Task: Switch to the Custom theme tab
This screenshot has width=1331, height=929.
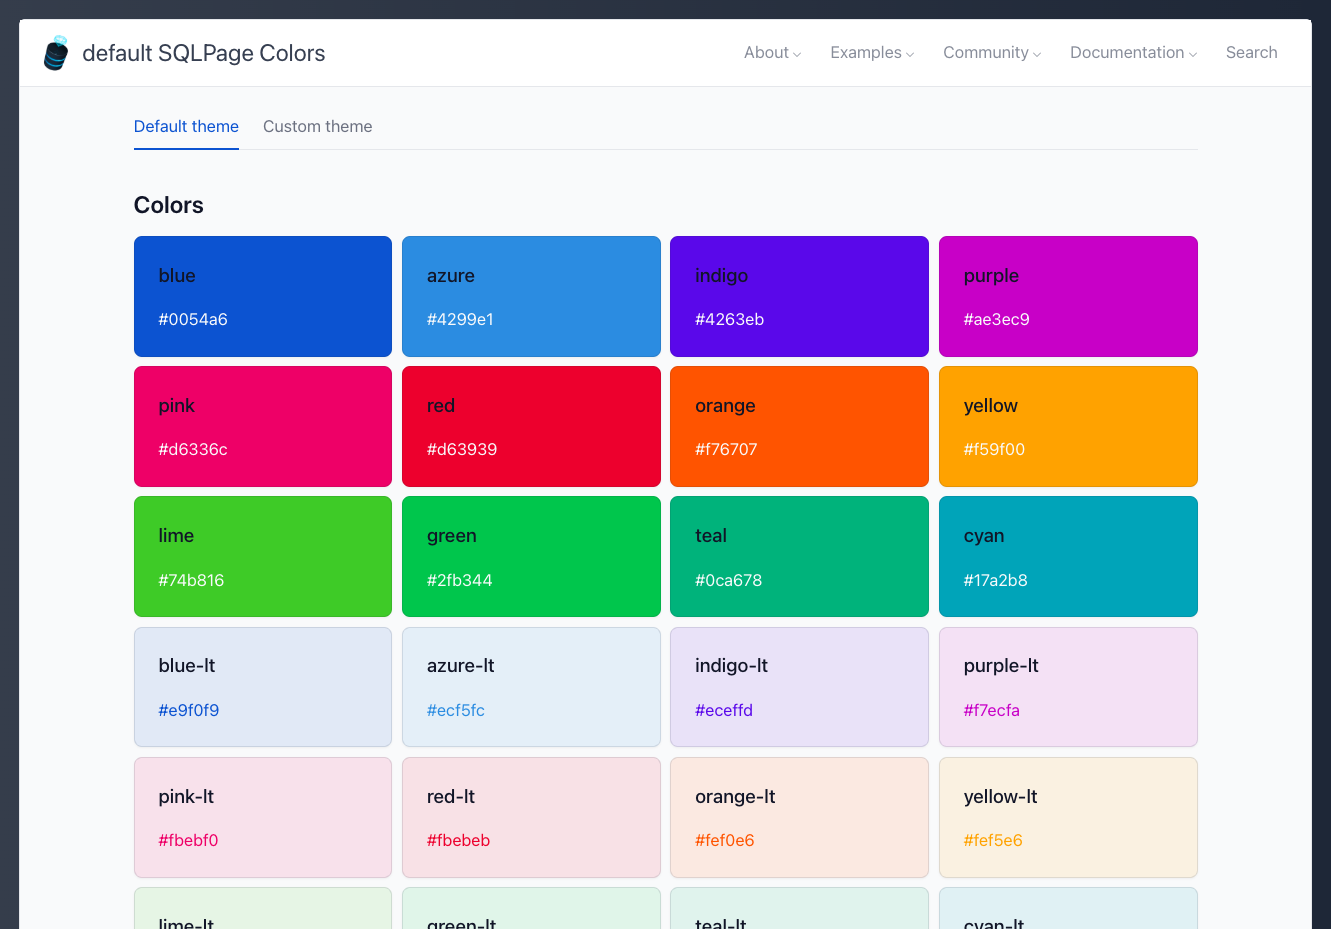Action: (317, 127)
